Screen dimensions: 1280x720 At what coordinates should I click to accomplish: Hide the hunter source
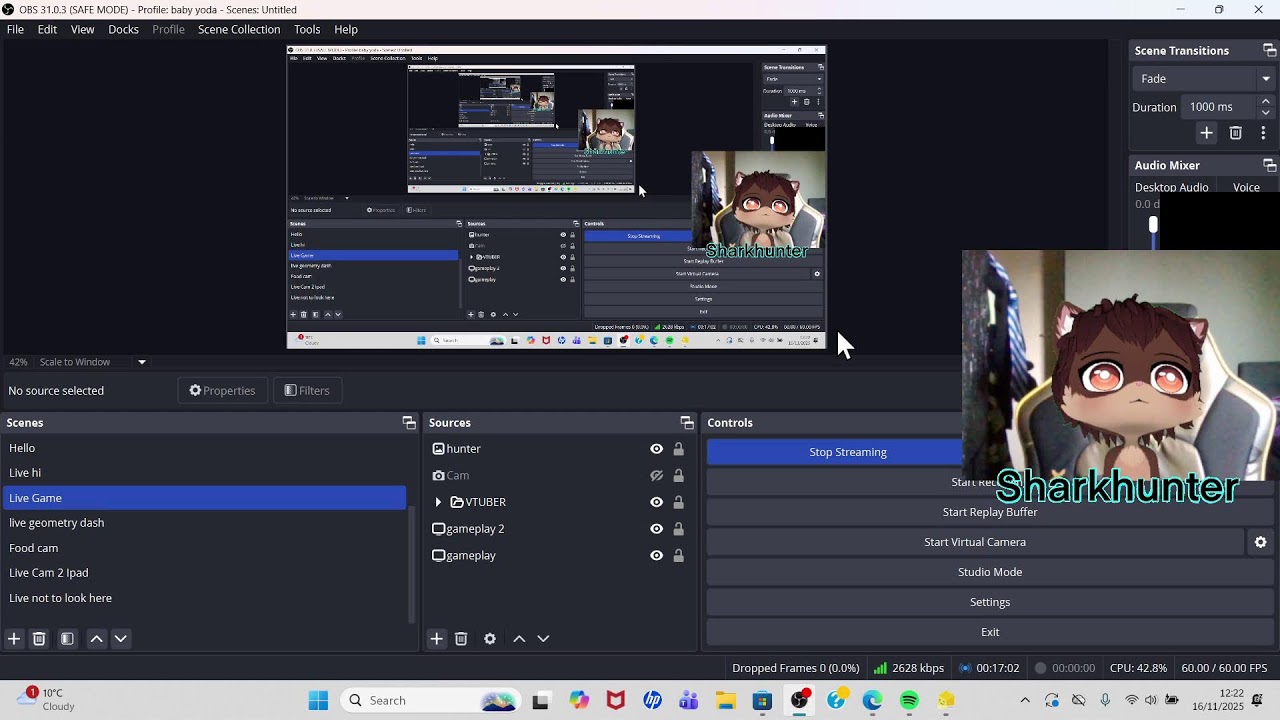coord(656,449)
